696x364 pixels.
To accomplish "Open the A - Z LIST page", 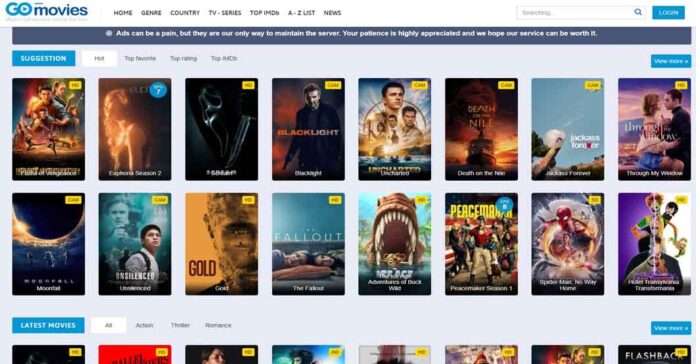I will (x=301, y=13).
